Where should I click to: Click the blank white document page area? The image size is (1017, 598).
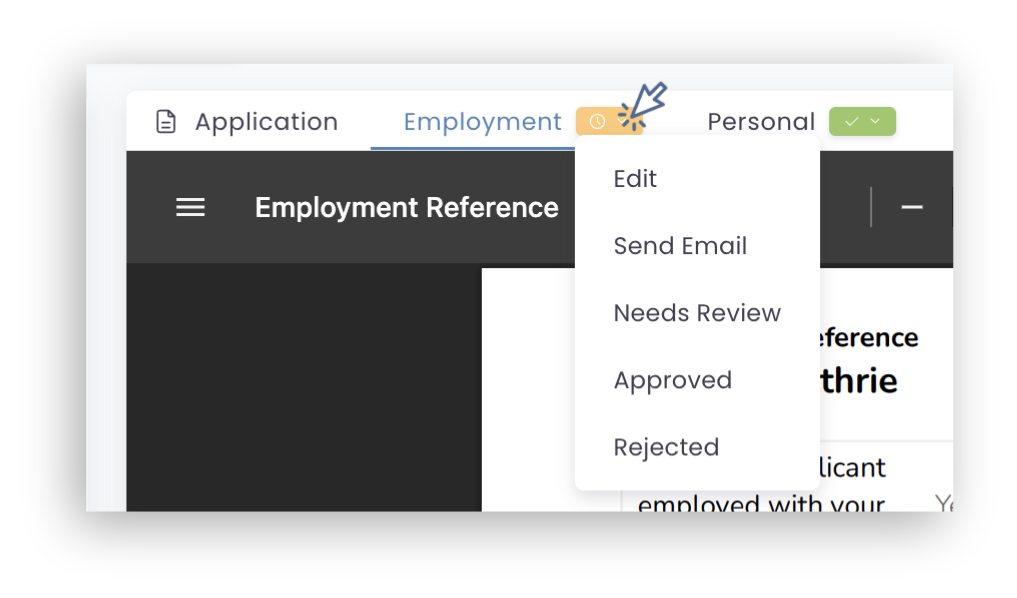click(x=528, y=389)
